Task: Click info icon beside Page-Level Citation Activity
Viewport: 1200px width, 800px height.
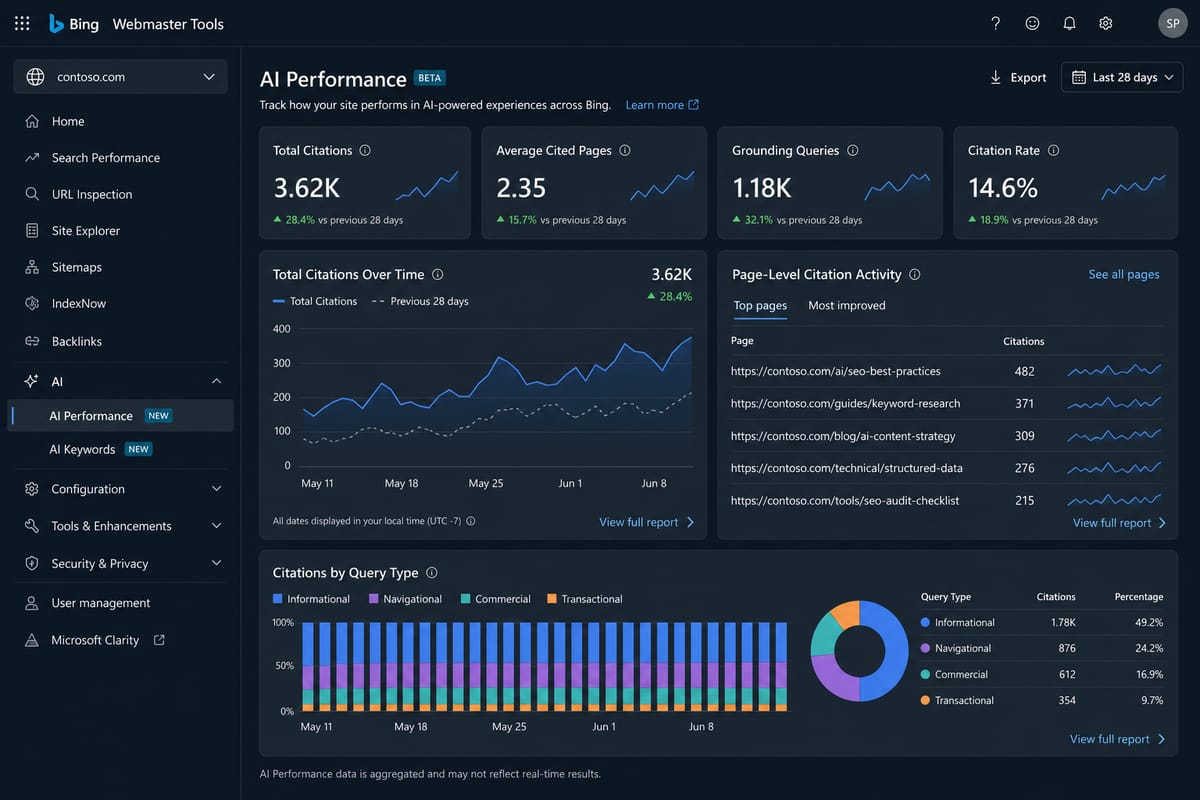Action: pos(915,274)
